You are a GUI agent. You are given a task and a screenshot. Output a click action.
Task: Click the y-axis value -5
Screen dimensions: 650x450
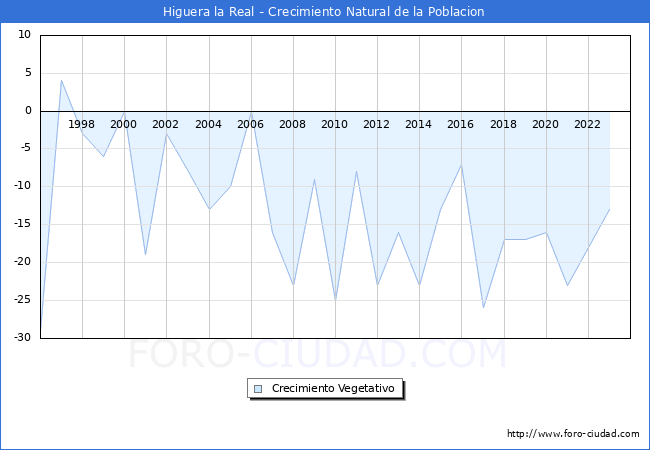tap(24, 148)
